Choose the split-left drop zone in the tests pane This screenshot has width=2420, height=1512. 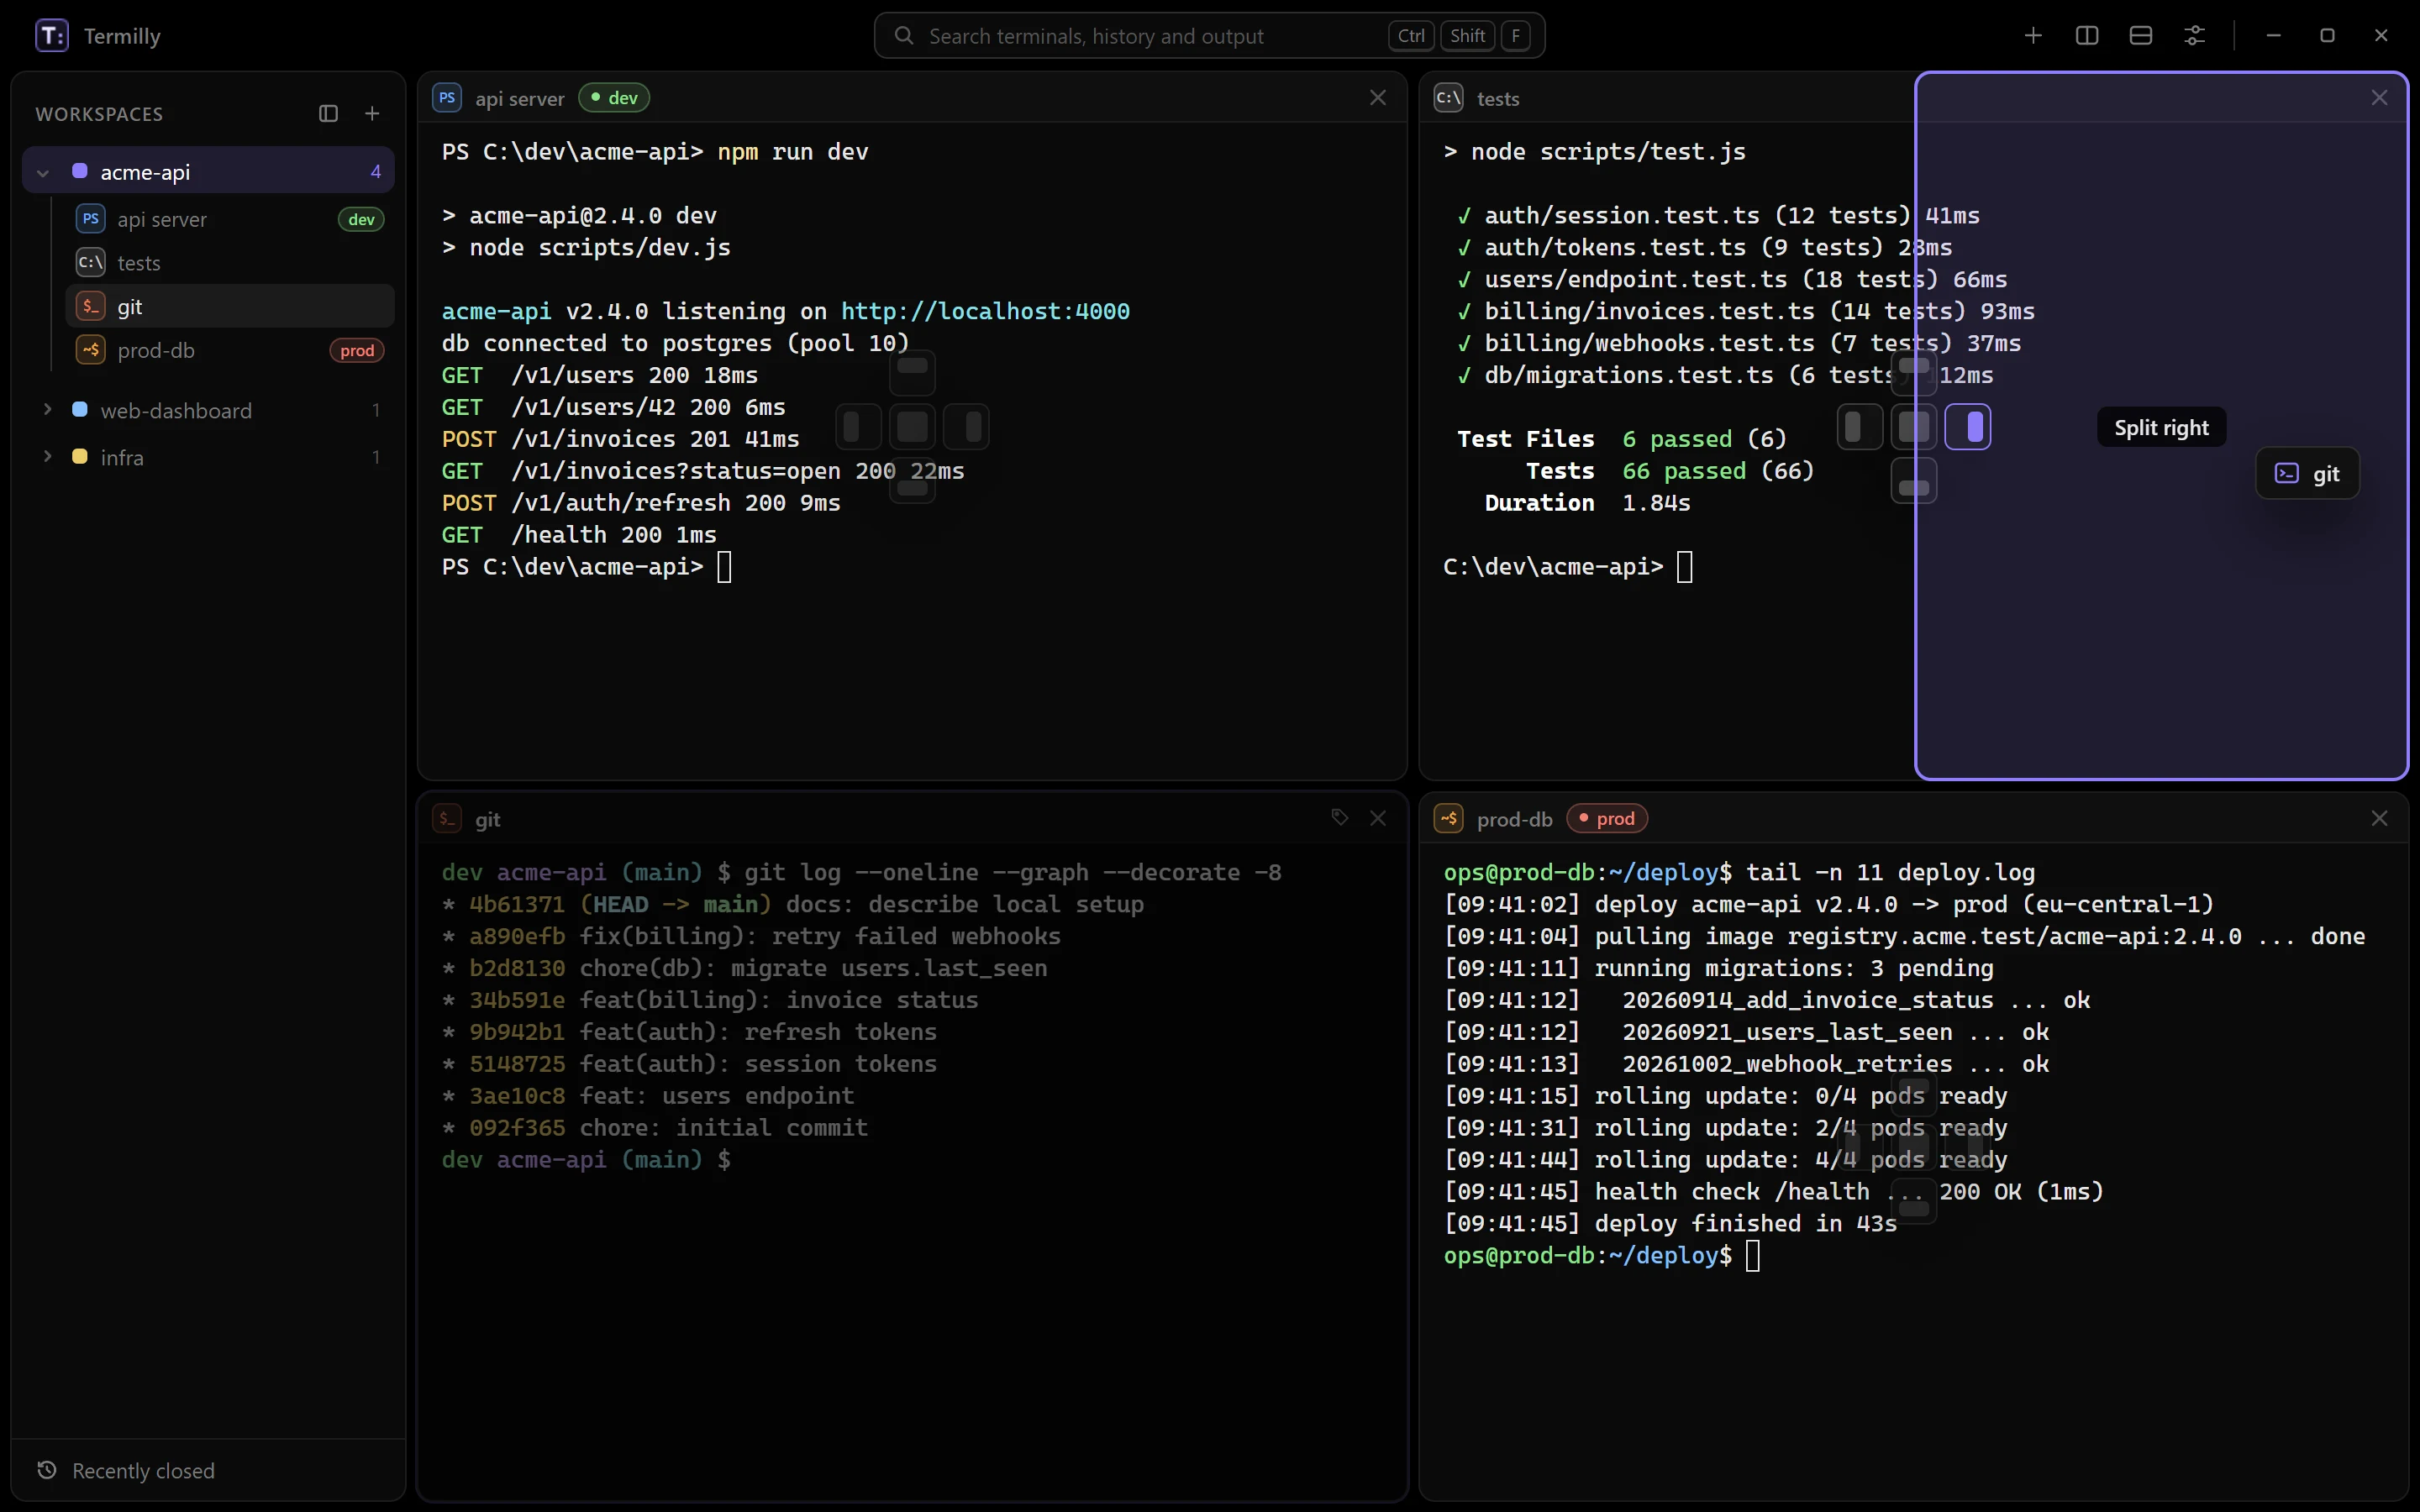(1860, 427)
